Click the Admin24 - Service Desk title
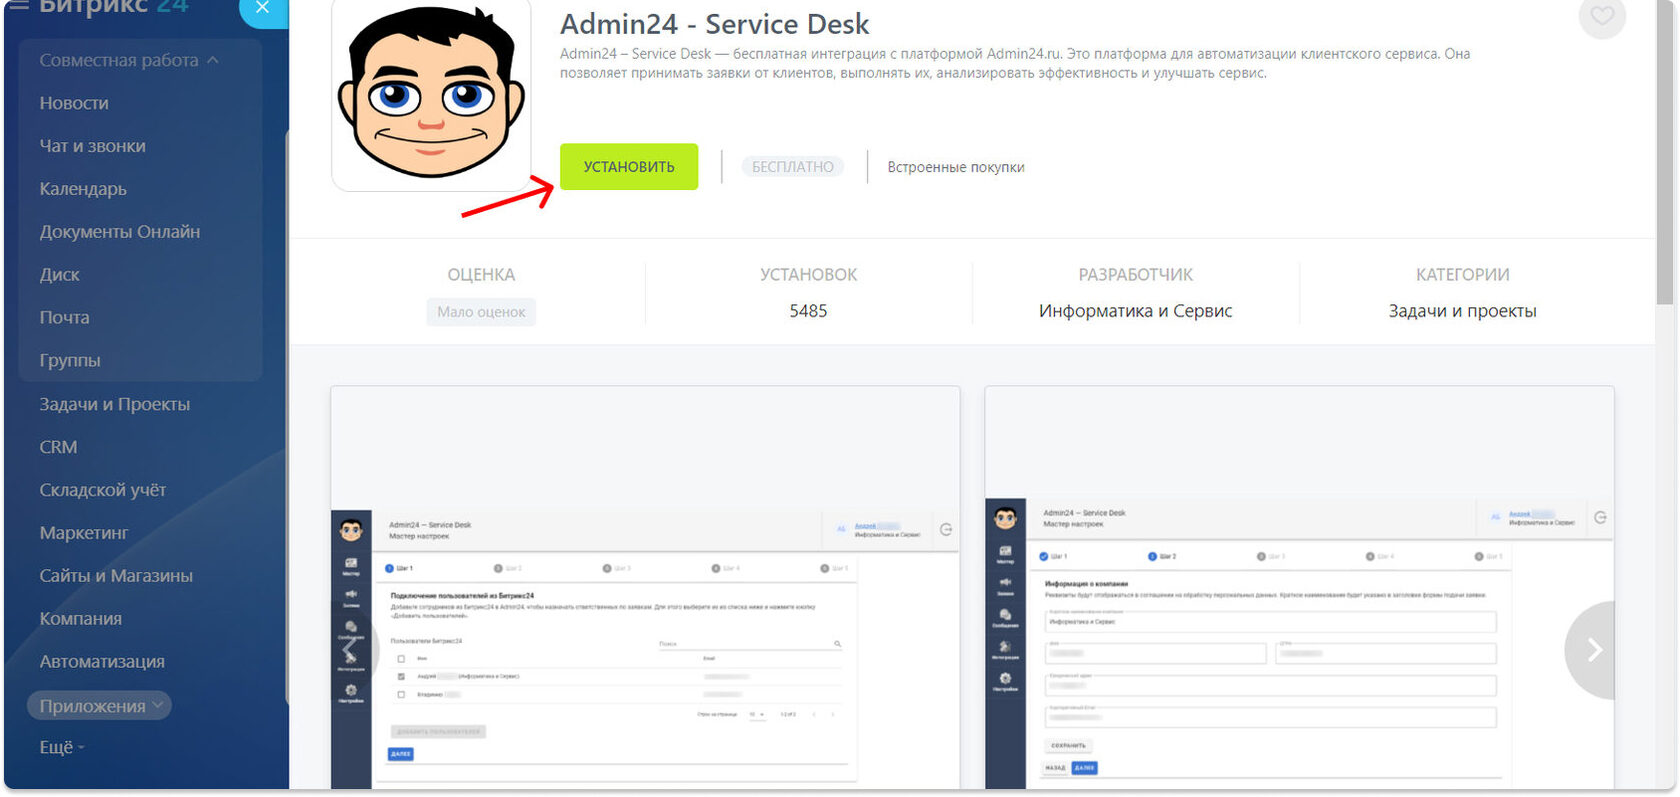 click(714, 24)
